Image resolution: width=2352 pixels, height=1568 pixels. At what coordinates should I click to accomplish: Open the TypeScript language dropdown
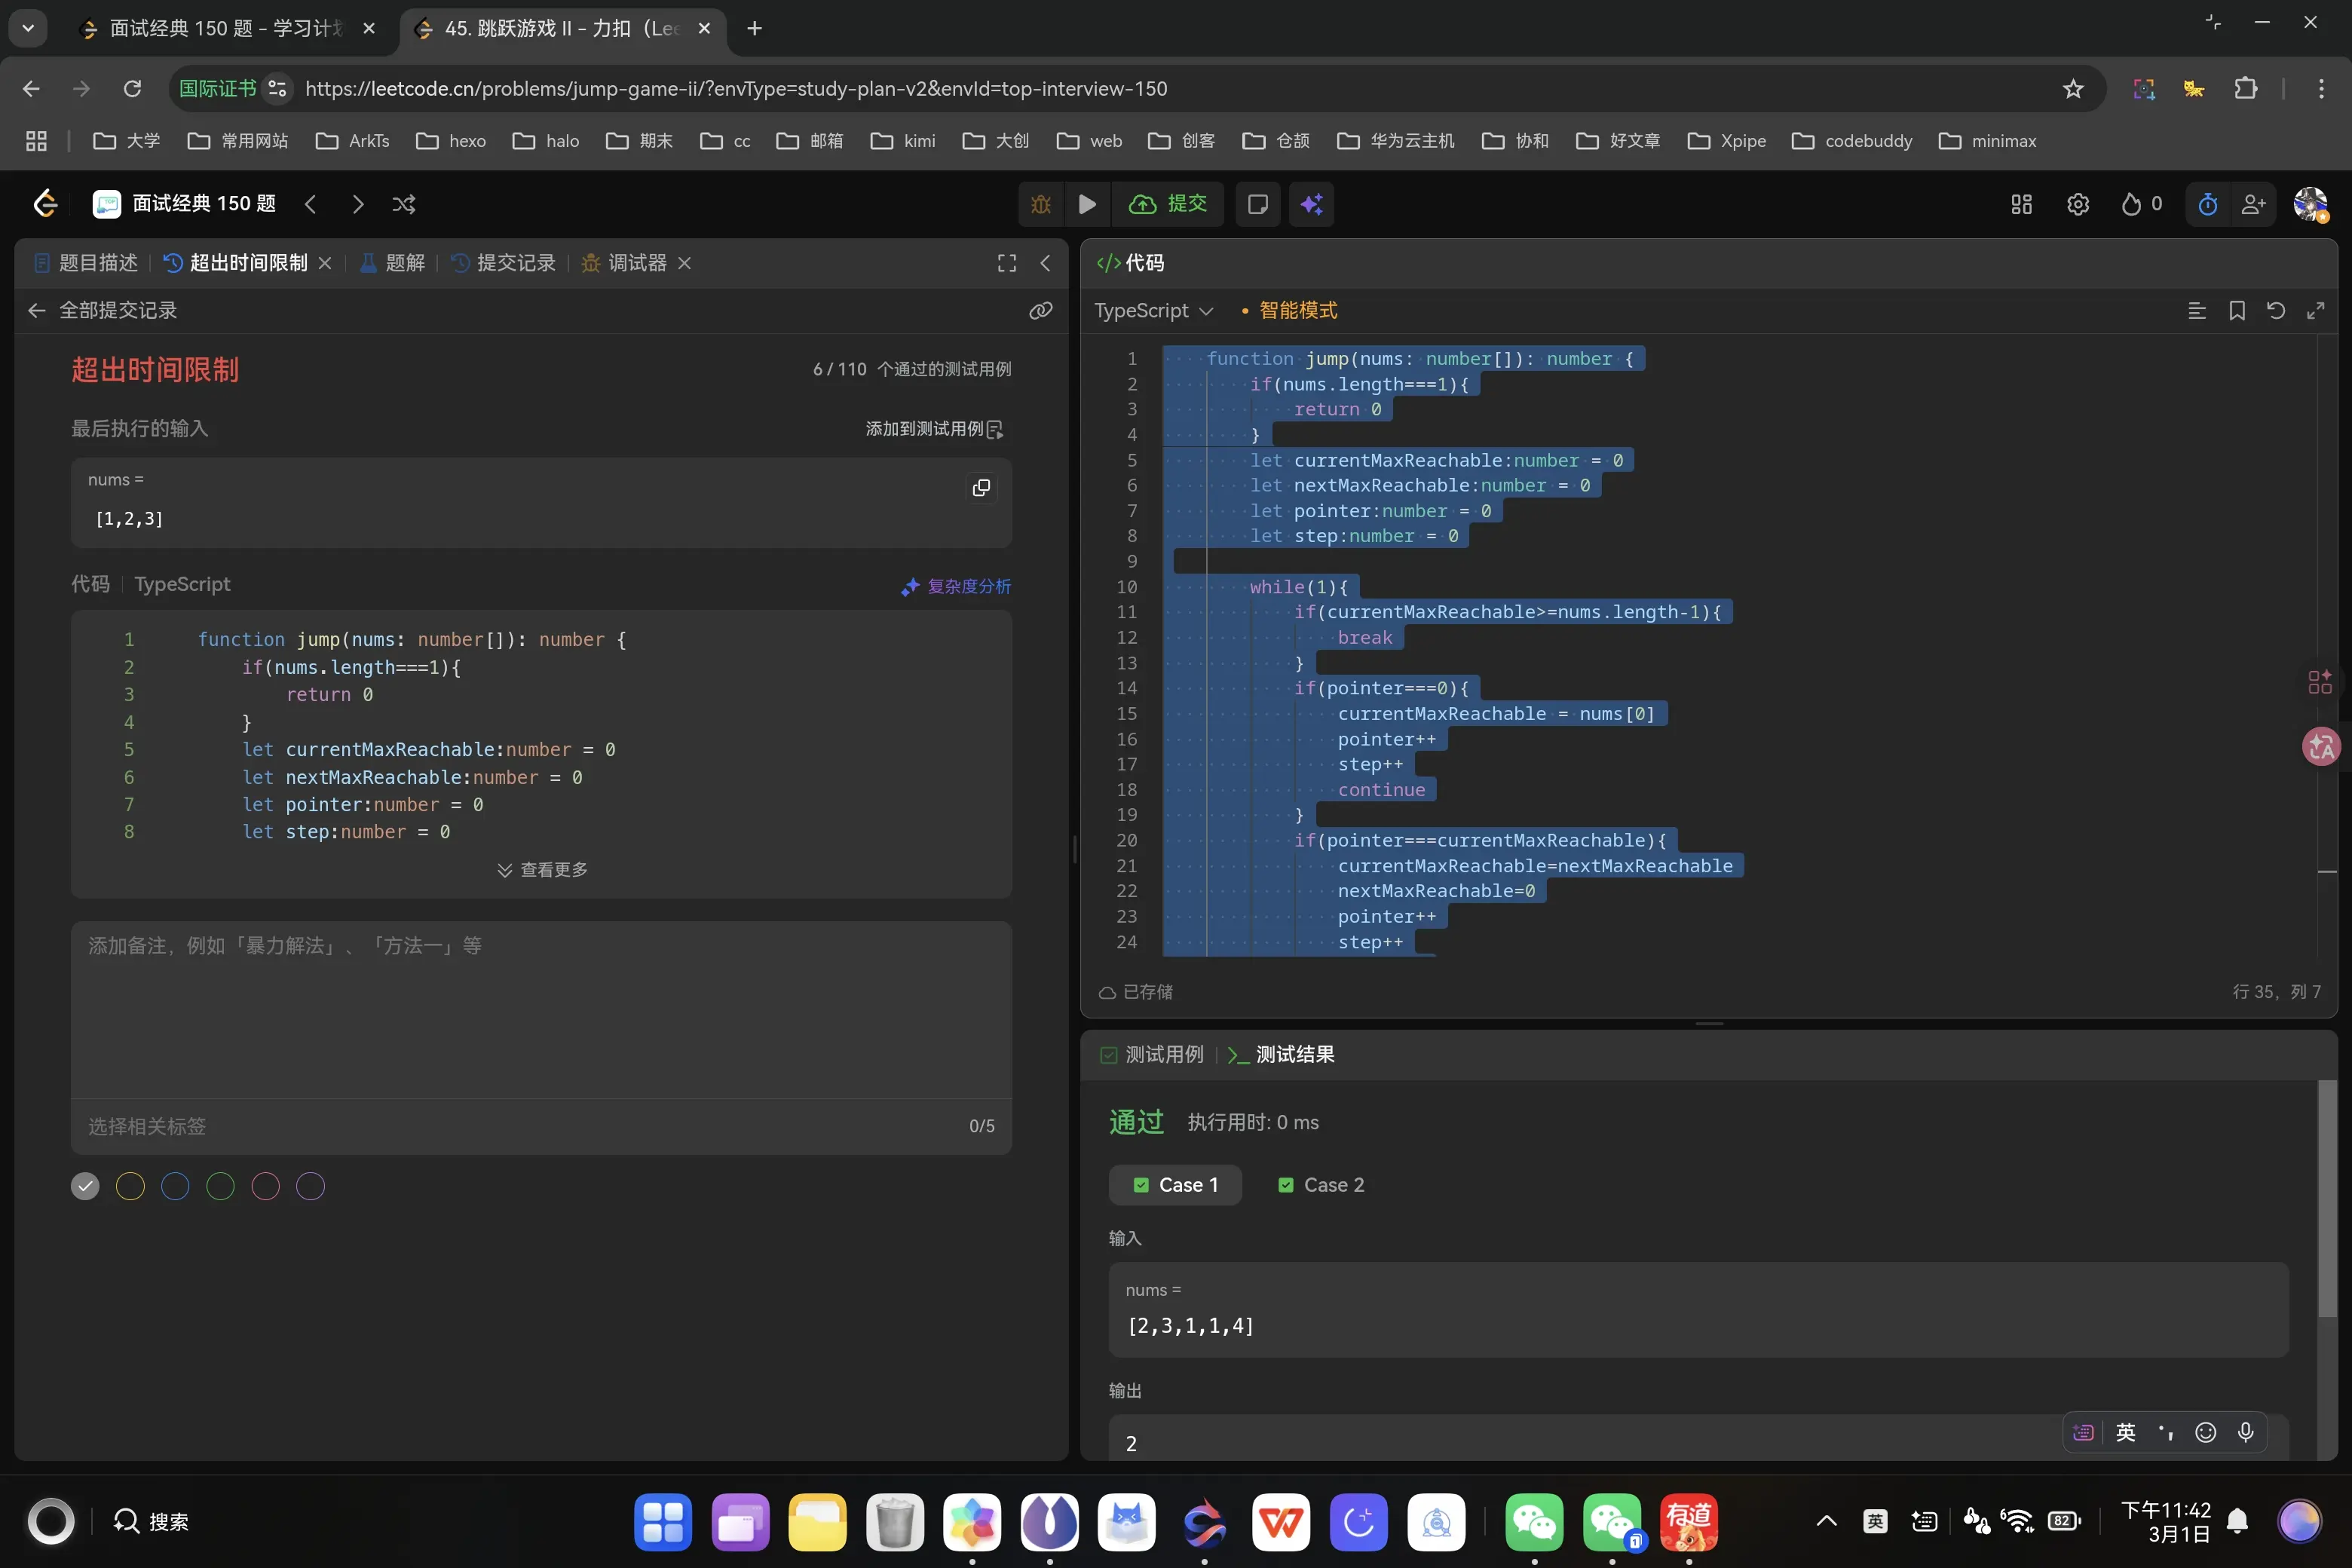click(x=1153, y=311)
